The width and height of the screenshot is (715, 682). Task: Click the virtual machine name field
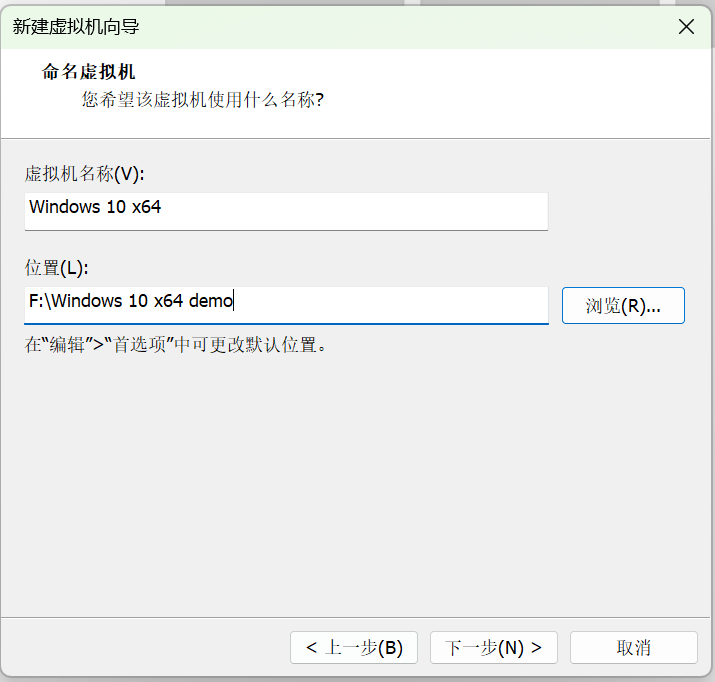pyautogui.click(x=286, y=212)
